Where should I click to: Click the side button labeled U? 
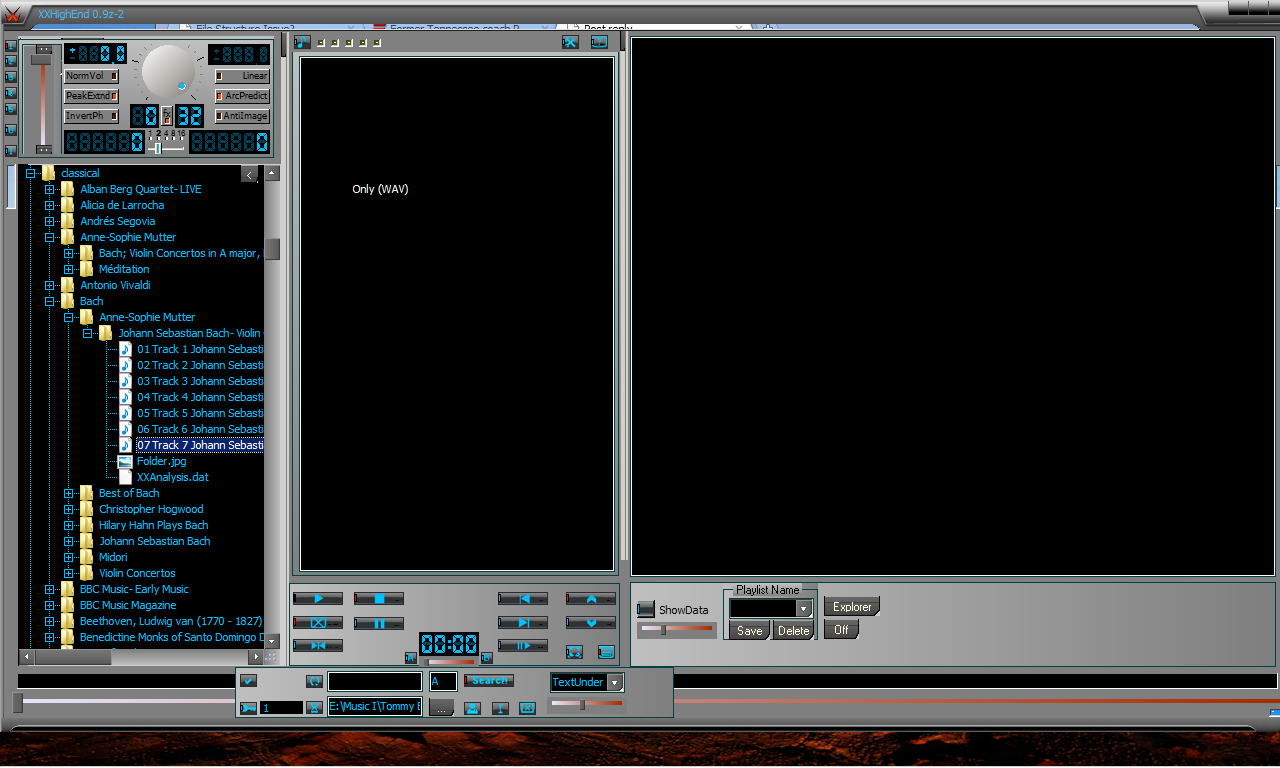11,130
